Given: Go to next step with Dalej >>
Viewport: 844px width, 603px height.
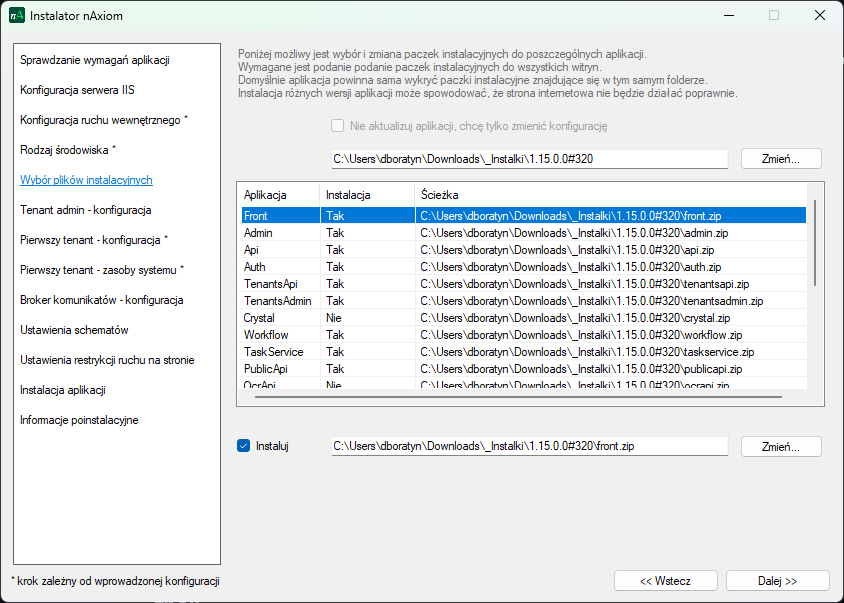Looking at the screenshot, I should (x=777, y=581).
